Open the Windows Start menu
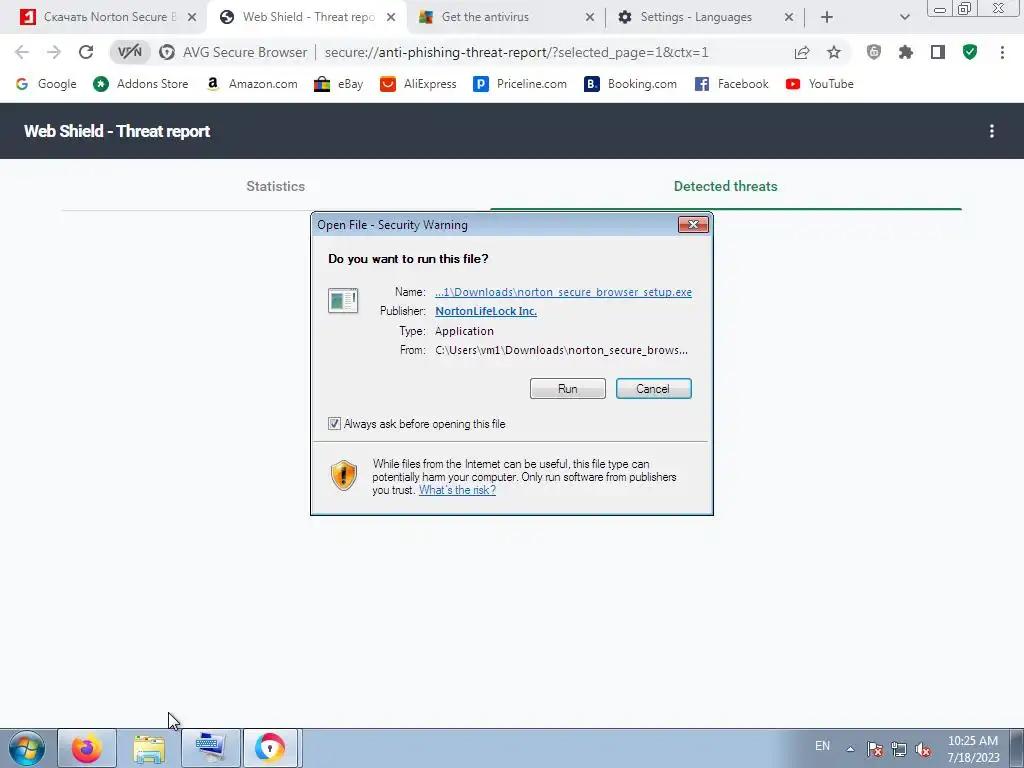Viewport: 1024px width, 768px height. [x=27, y=748]
